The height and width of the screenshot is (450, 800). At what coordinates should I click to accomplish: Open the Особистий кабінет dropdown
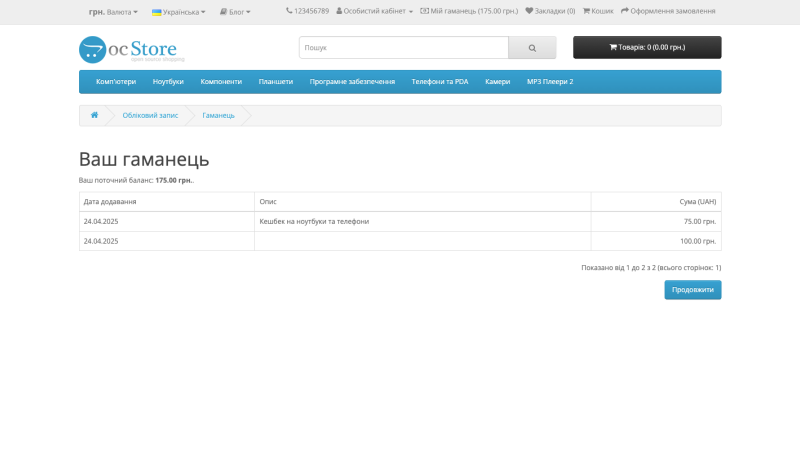[x=374, y=11]
